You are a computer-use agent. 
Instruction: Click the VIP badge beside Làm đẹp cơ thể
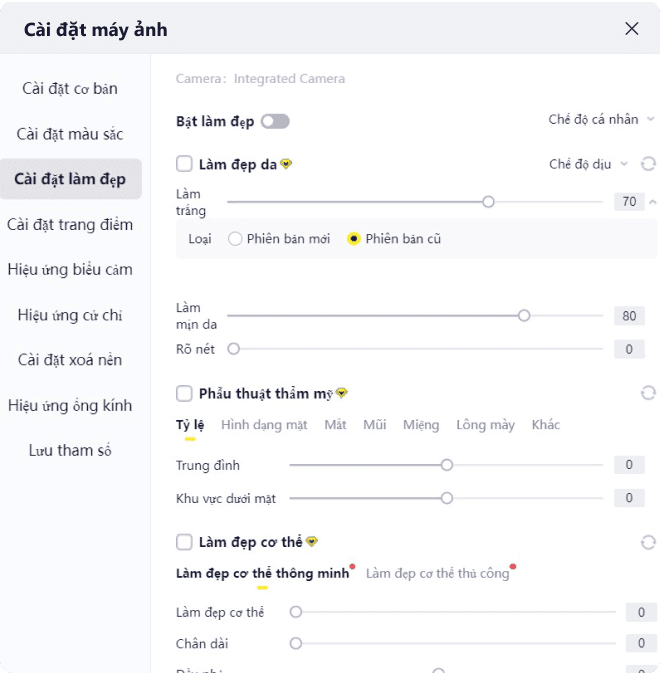[312, 542]
